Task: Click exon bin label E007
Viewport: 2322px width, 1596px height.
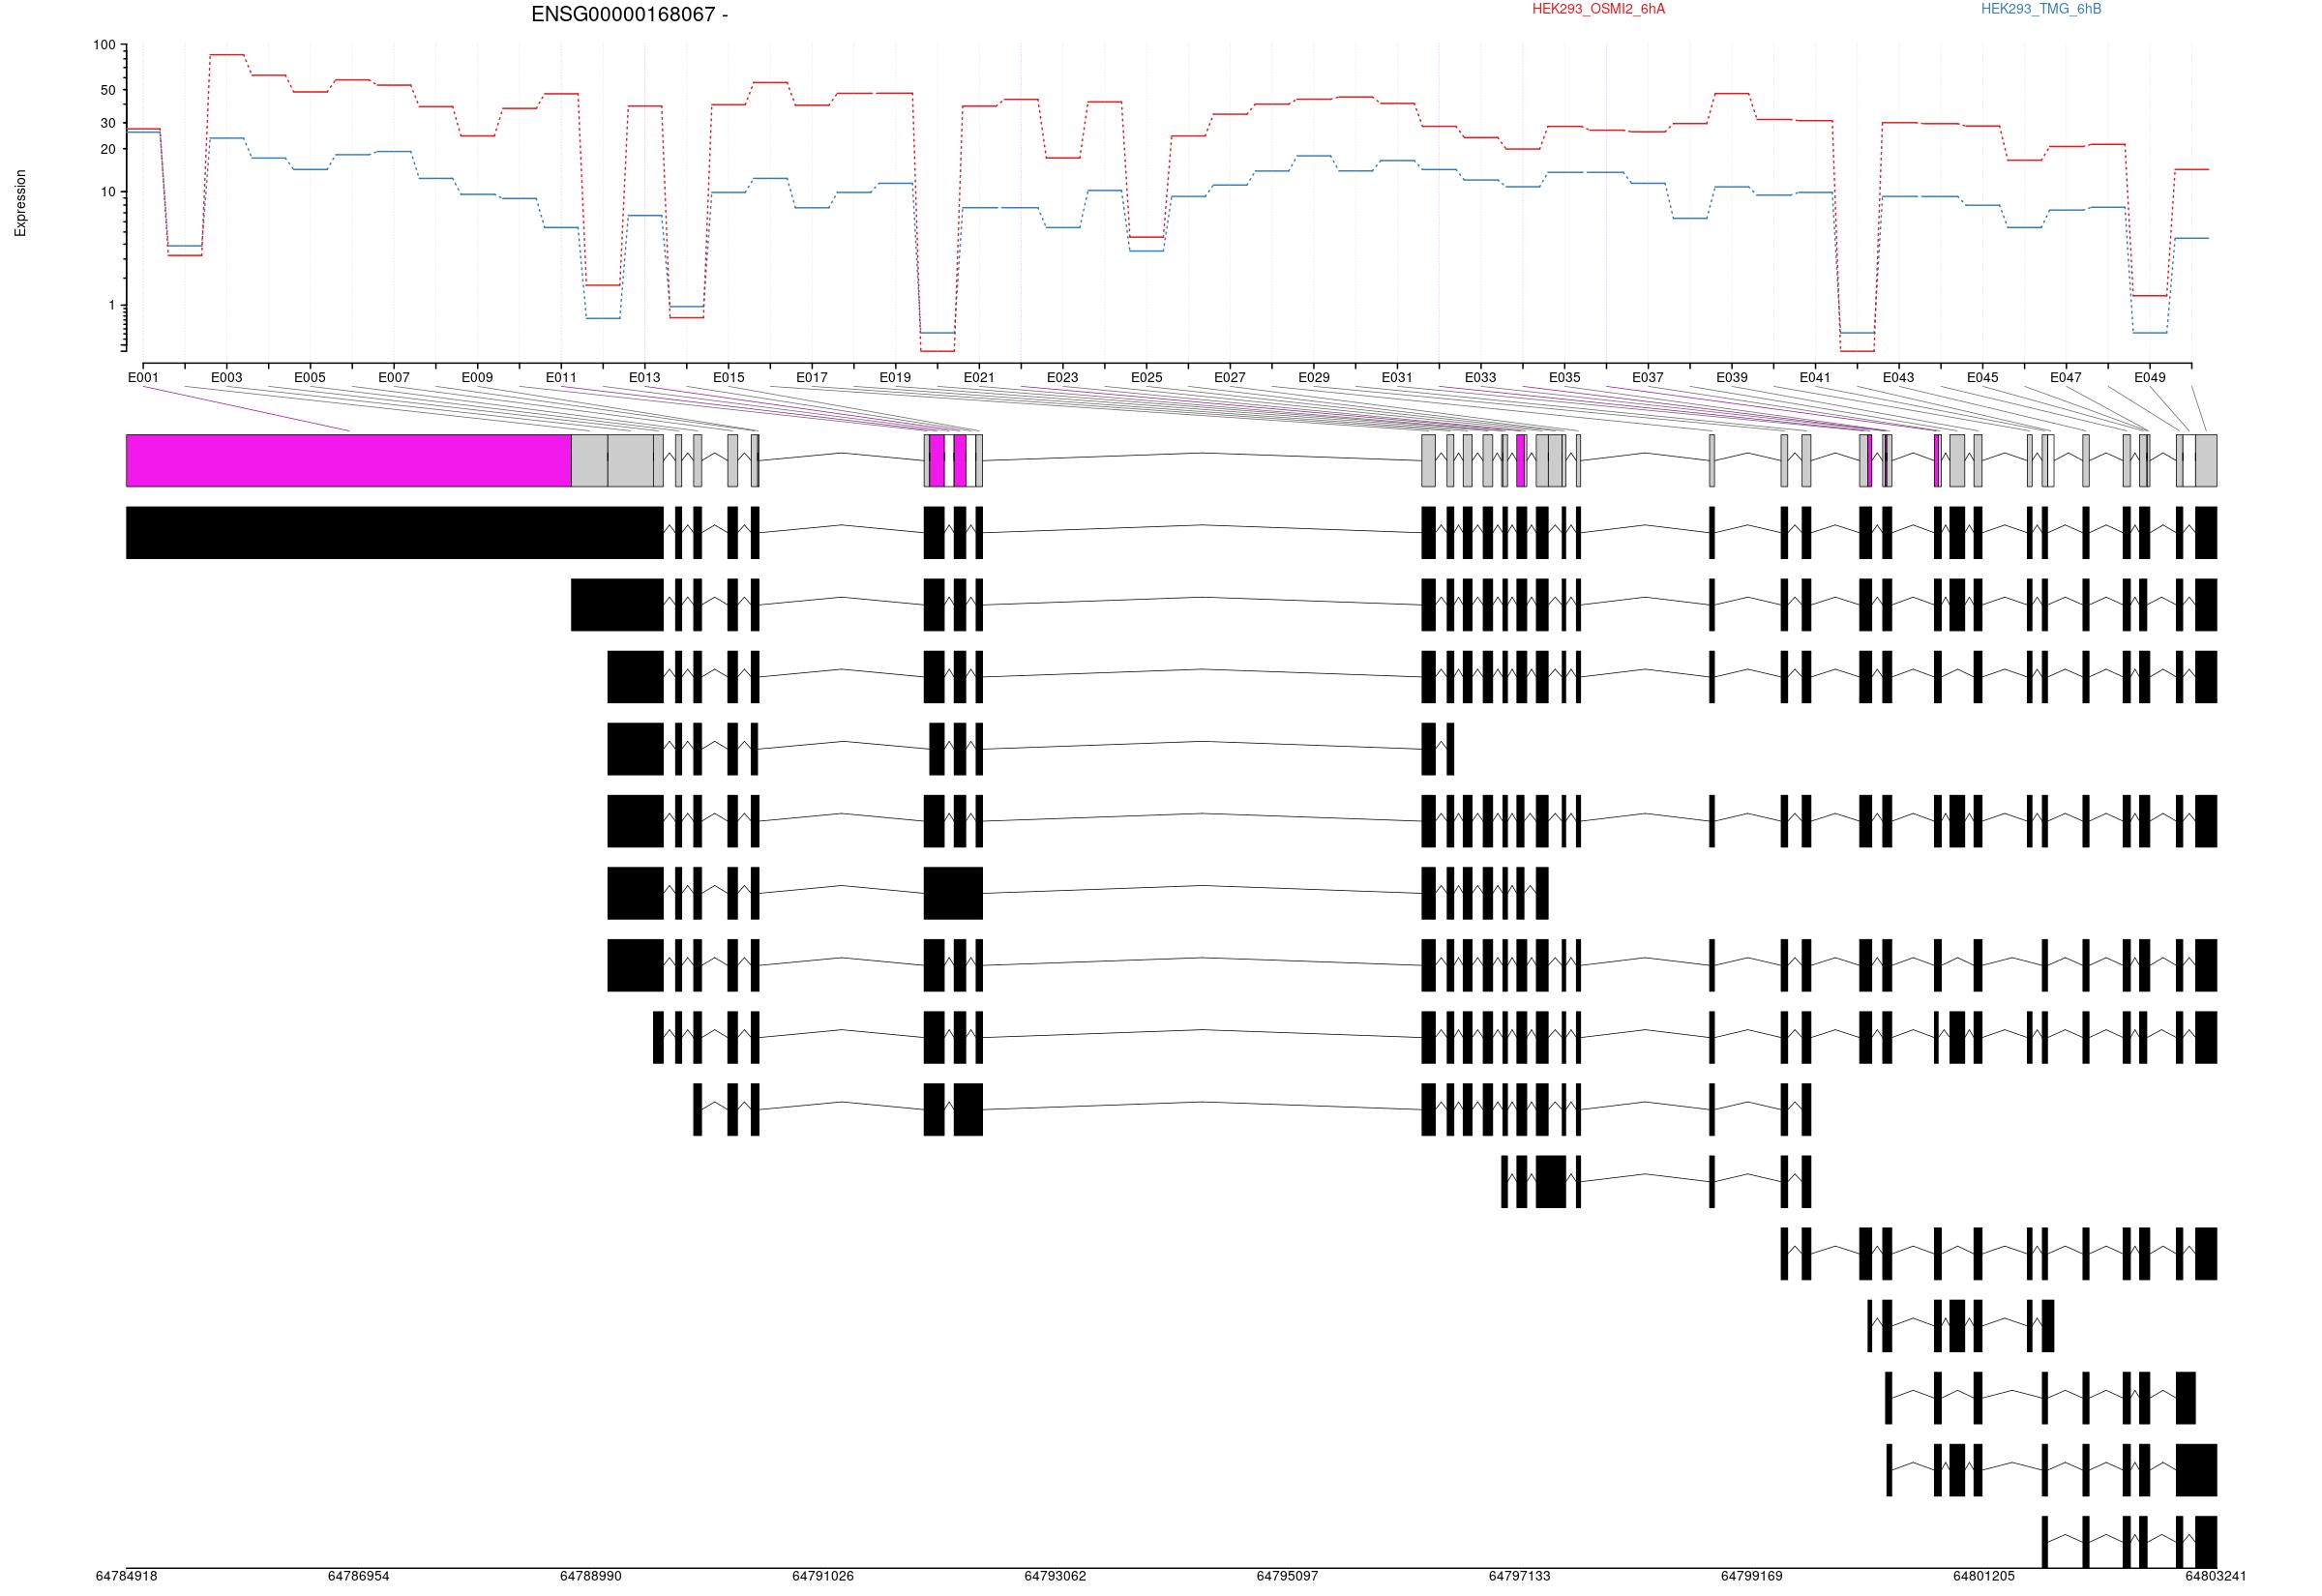Action: (394, 377)
